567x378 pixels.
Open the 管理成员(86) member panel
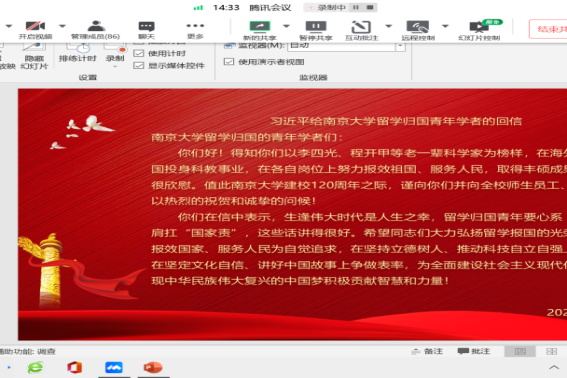point(95,30)
